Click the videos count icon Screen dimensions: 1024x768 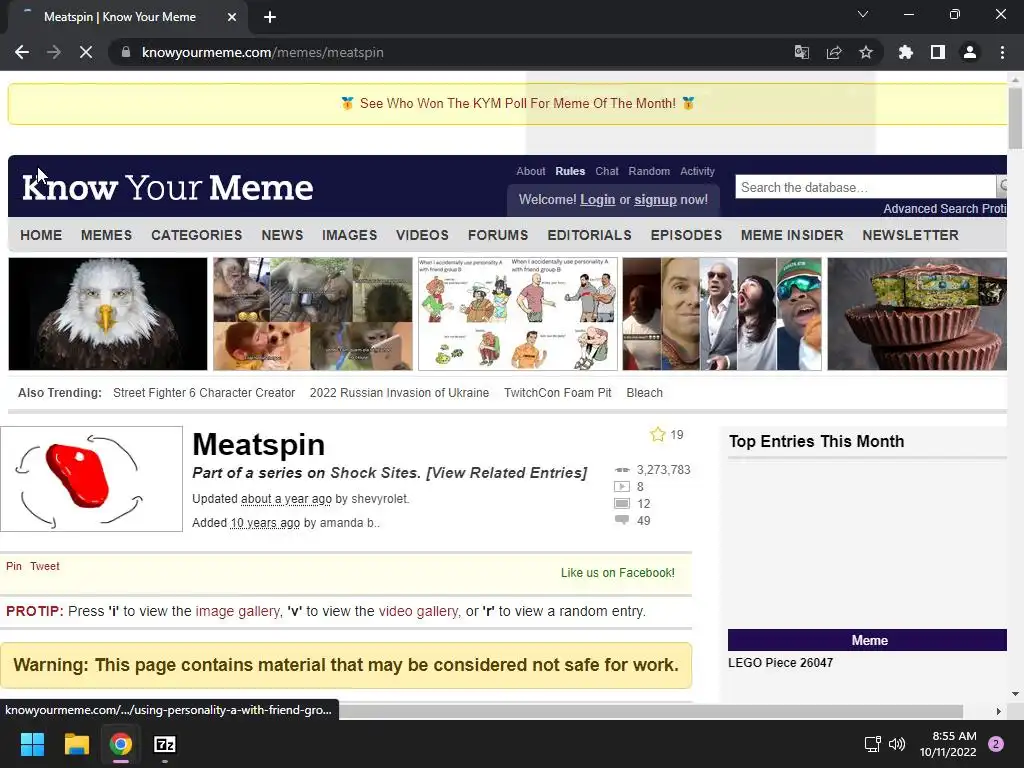tap(622, 487)
